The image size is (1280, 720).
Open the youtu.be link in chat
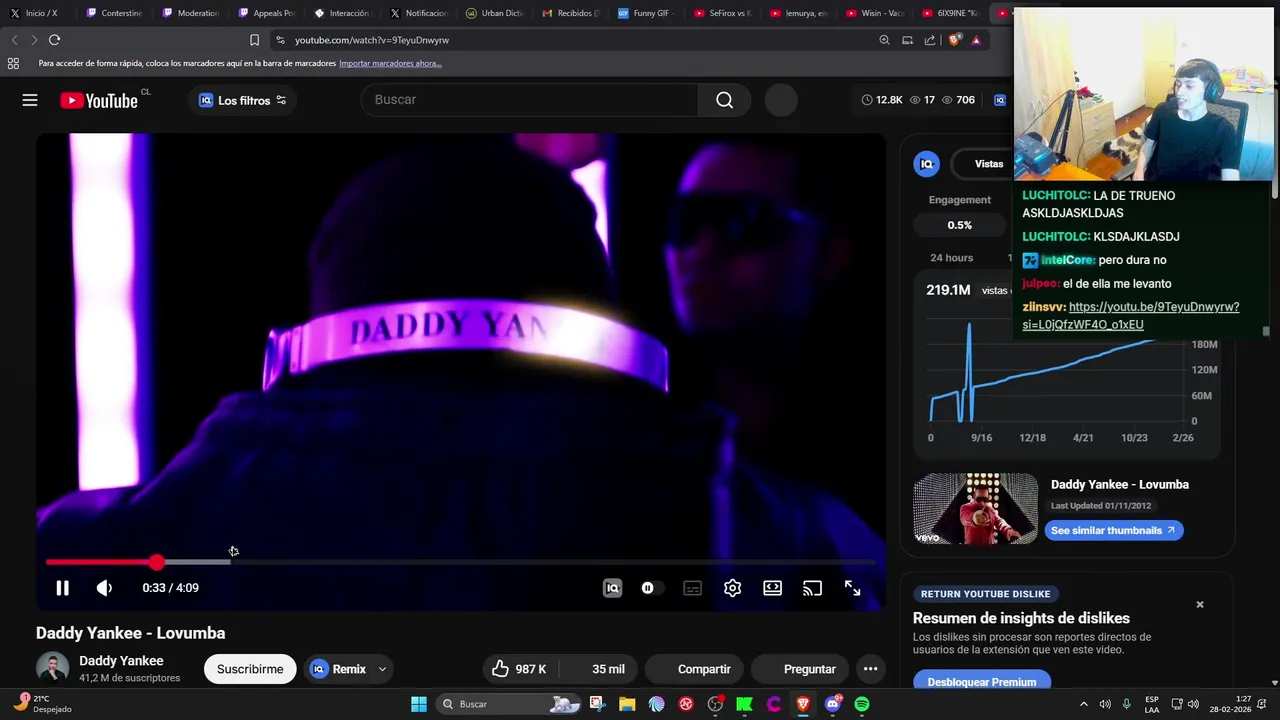[1130, 316]
